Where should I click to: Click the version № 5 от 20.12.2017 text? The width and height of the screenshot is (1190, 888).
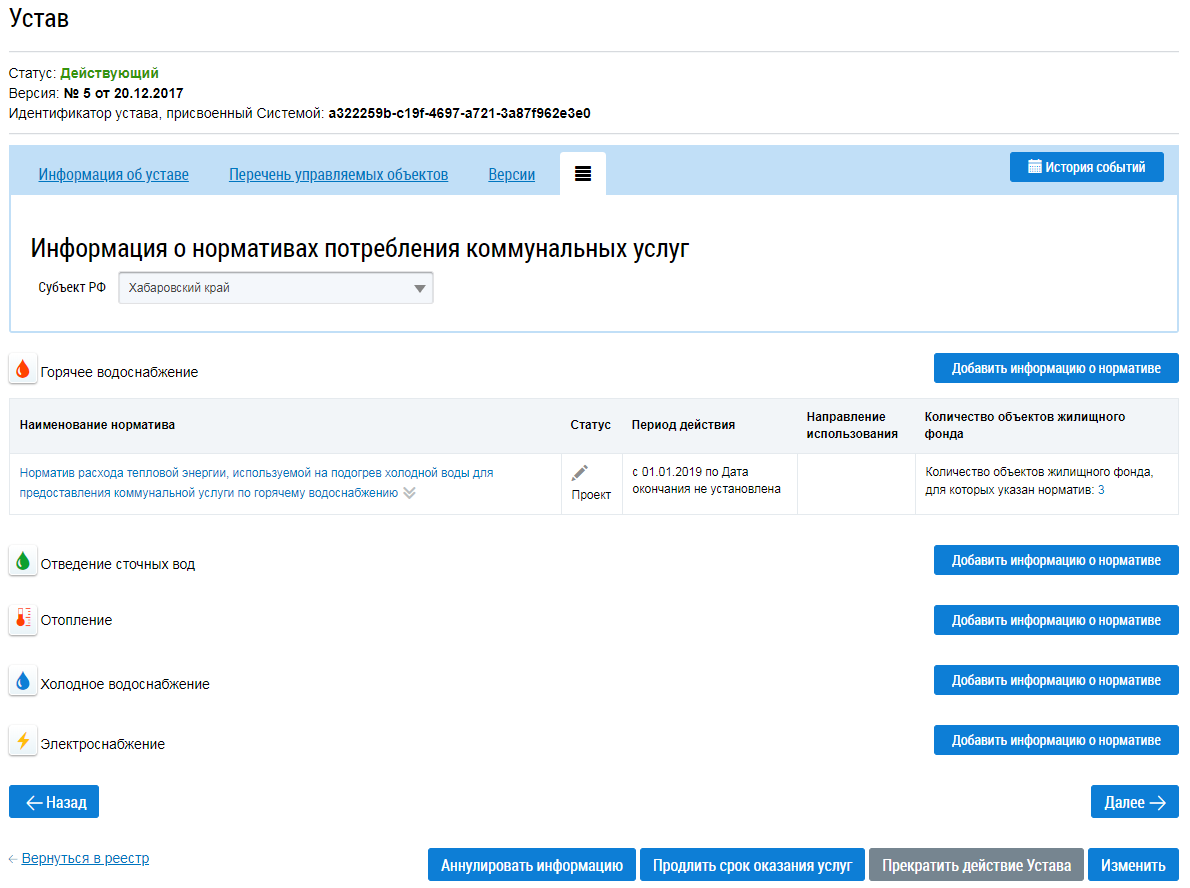coord(123,93)
